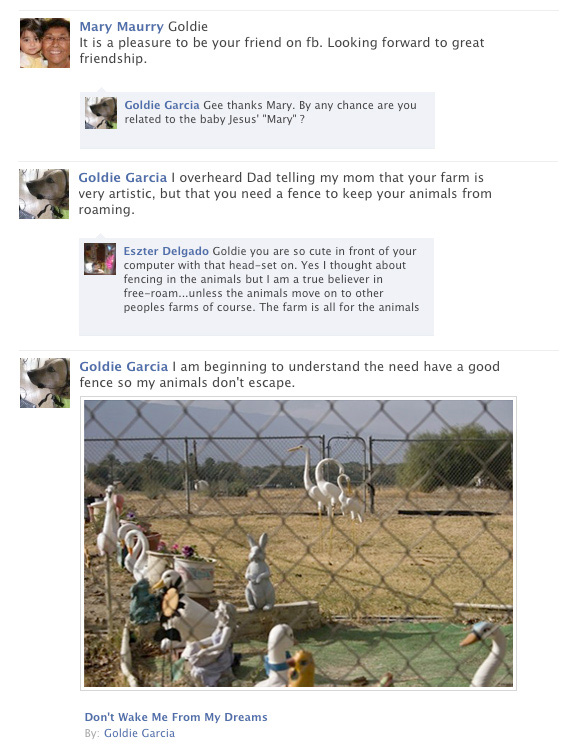The height and width of the screenshot is (753, 576).
Task: Open the chain-link fence photo
Action: 298,543
